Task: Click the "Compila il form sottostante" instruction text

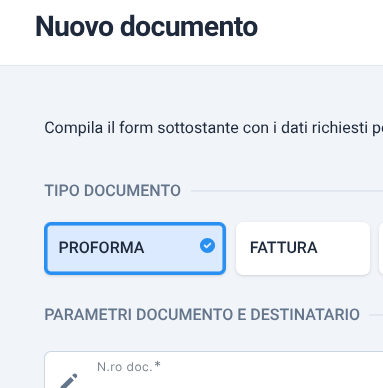Action: tap(214, 128)
